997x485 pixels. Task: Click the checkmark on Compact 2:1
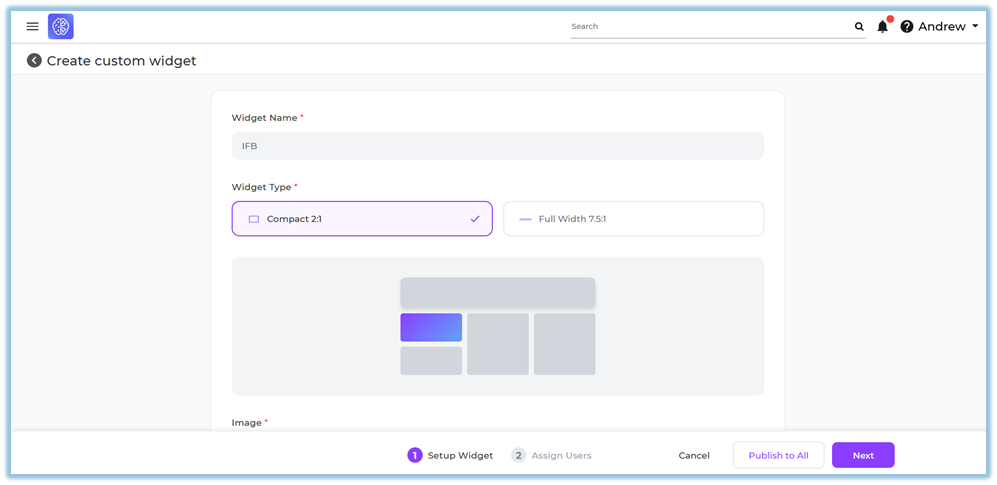click(x=475, y=219)
